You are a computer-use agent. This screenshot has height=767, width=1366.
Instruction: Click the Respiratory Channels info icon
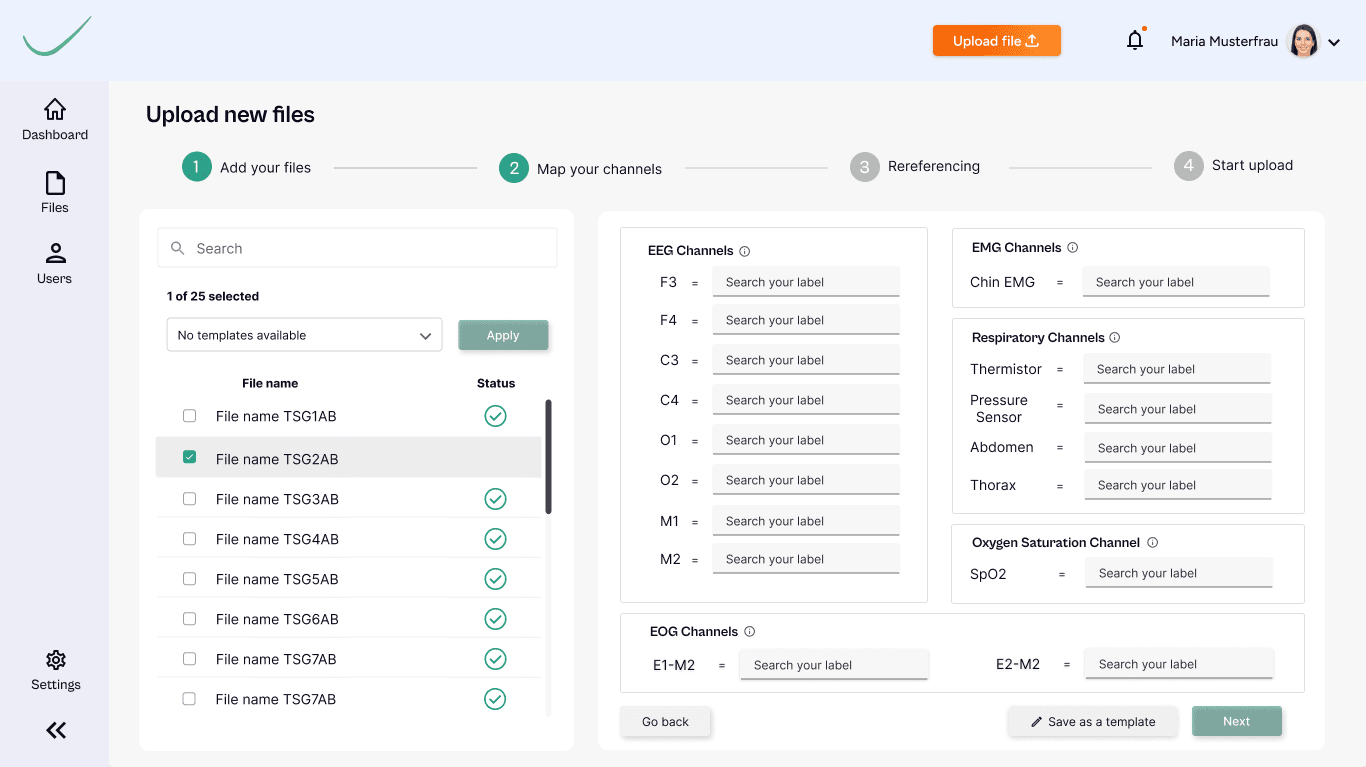(1115, 337)
